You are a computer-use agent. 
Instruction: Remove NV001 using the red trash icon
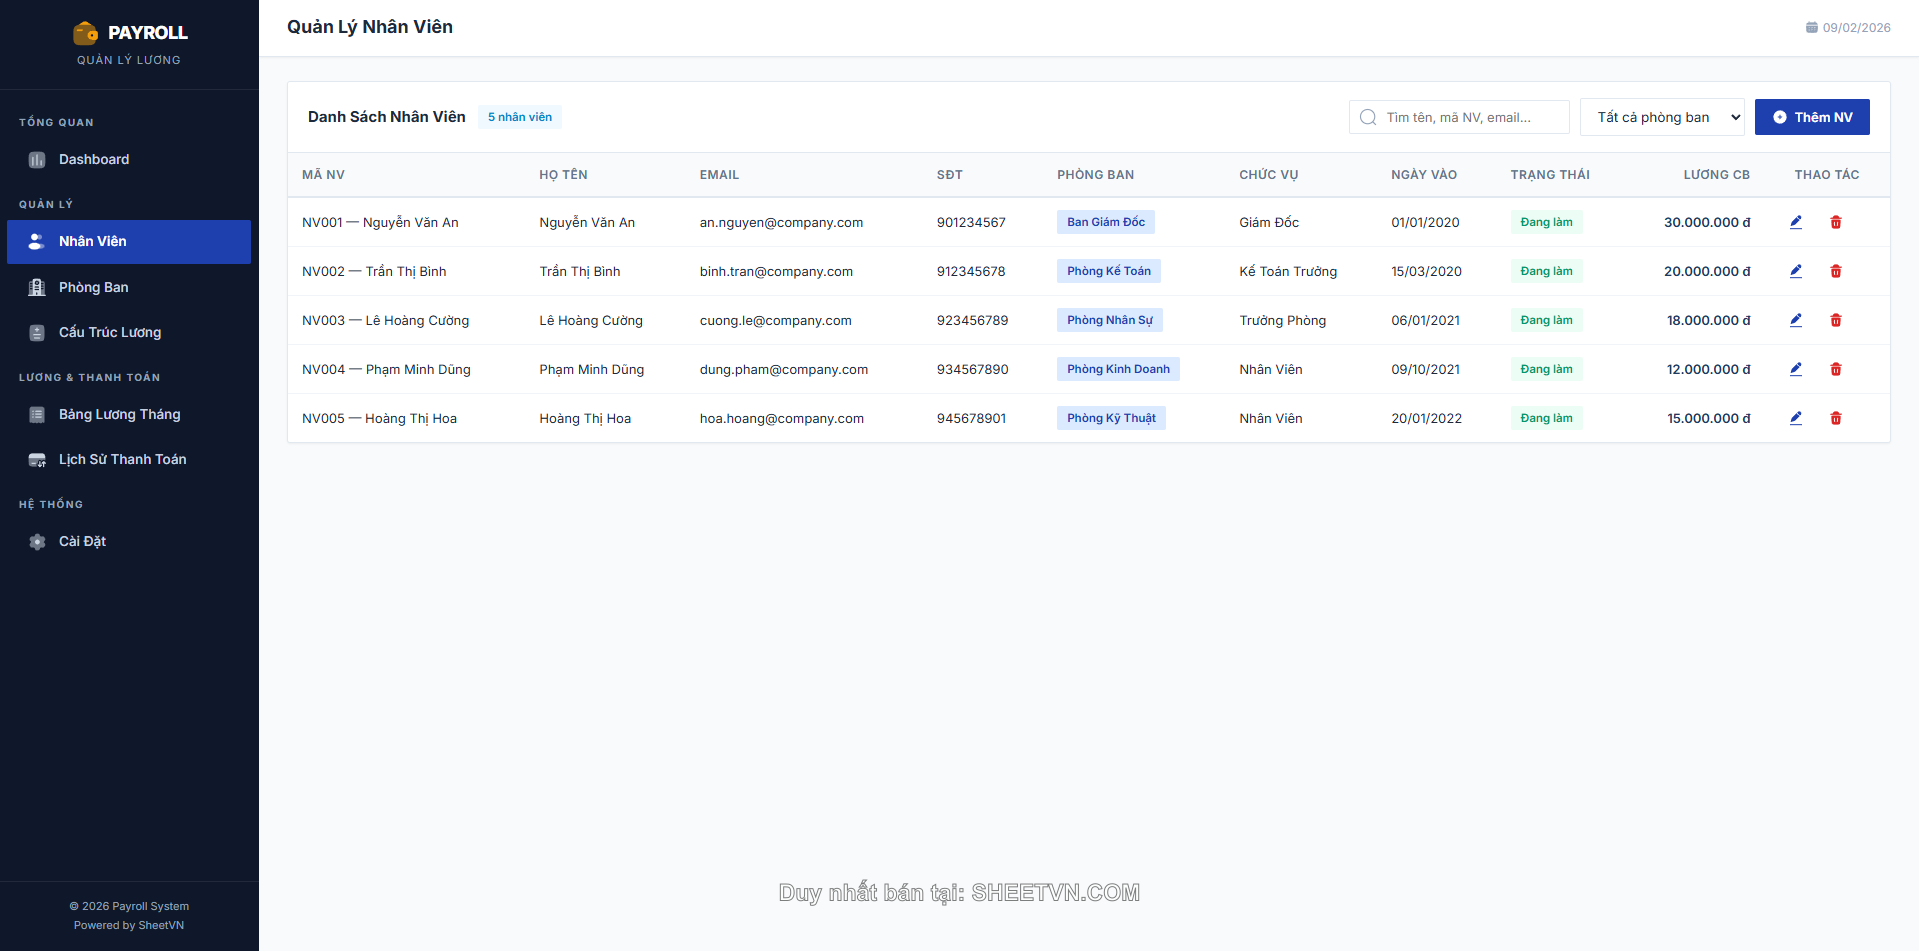tap(1835, 222)
